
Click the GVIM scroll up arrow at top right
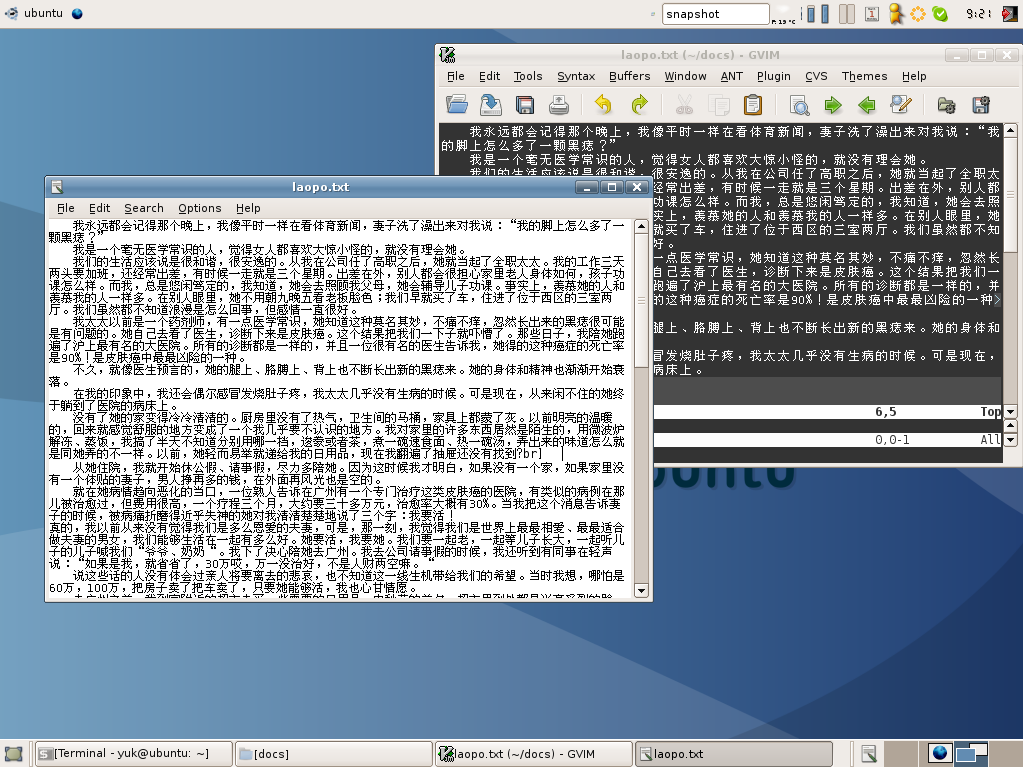(x=1010, y=130)
